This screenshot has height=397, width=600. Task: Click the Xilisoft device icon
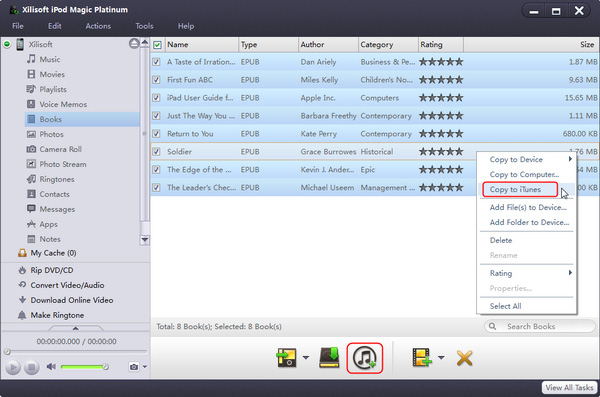pos(20,44)
